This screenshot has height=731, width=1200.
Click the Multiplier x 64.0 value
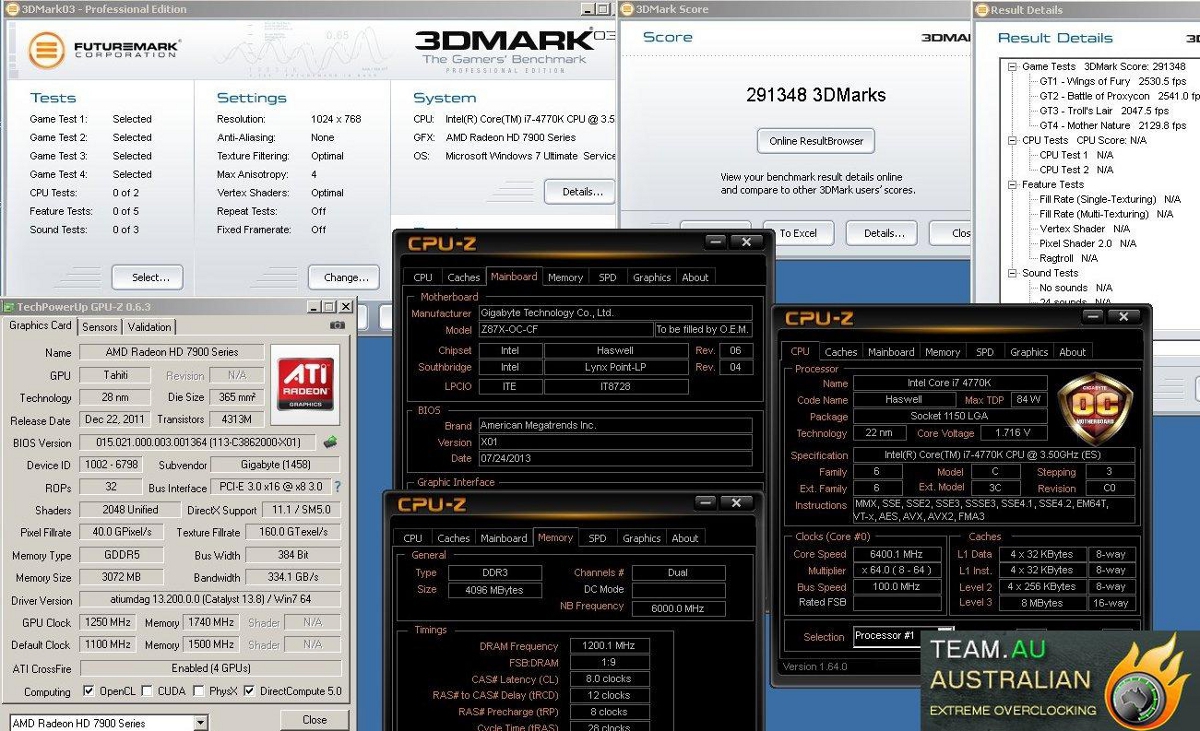pyautogui.click(x=895, y=570)
